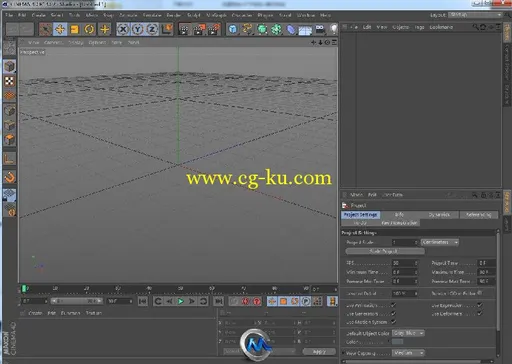Open the View Clipping Medium dropdown
Image resolution: width=512 pixels, height=364 pixels.
coord(408,353)
